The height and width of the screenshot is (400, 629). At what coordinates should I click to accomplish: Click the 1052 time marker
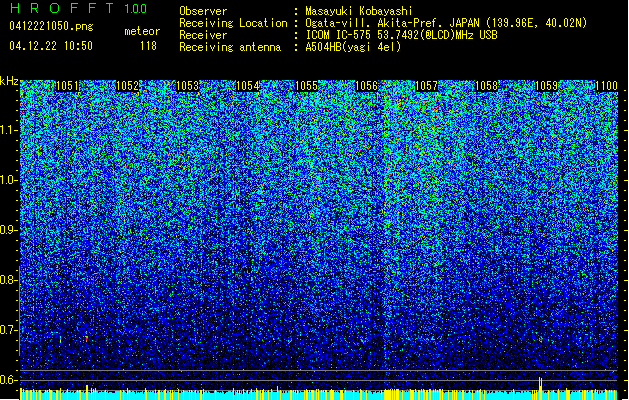click(x=127, y=86)
